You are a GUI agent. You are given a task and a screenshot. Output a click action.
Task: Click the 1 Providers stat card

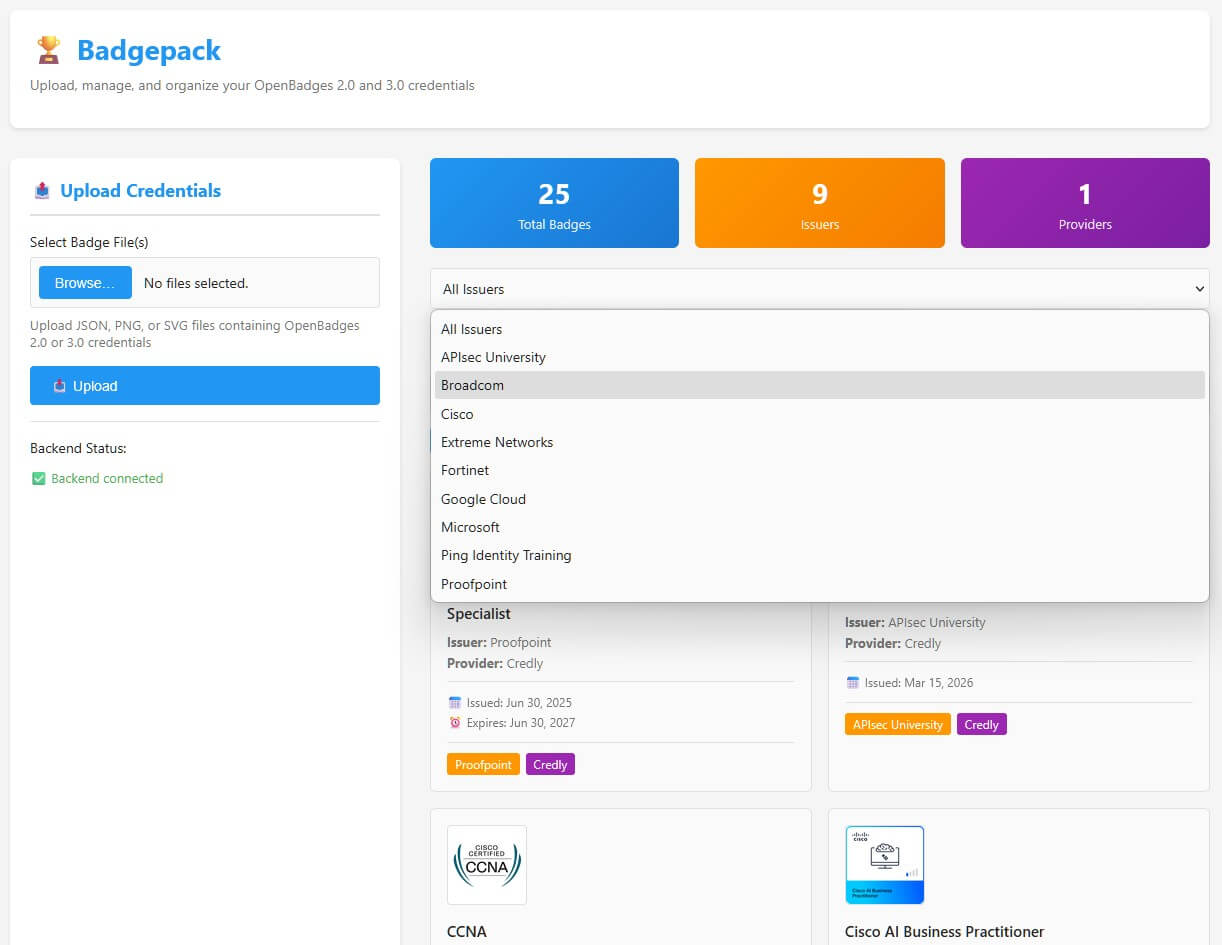click(x=1085, y=203)
